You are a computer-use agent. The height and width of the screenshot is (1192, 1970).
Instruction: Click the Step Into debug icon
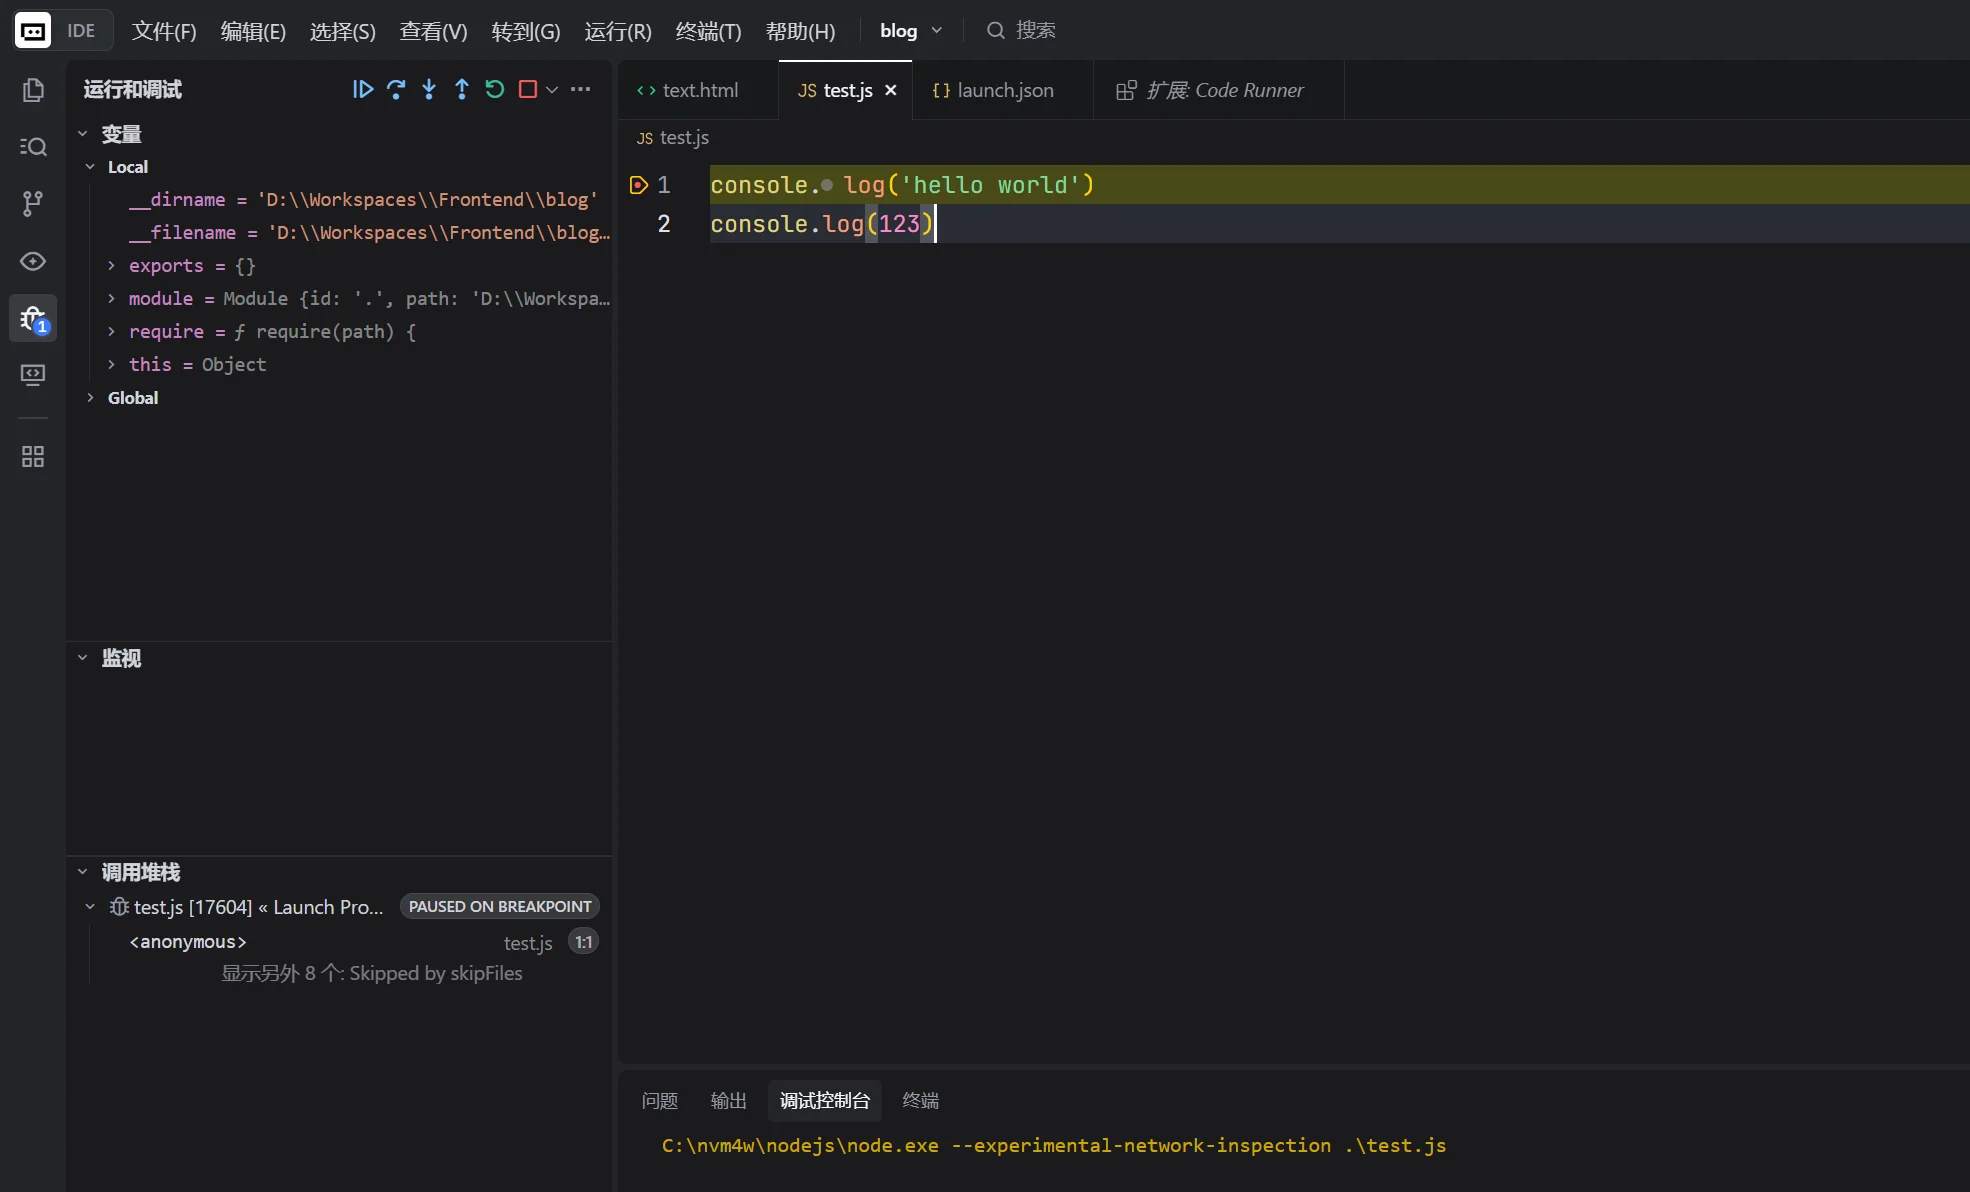429,90
